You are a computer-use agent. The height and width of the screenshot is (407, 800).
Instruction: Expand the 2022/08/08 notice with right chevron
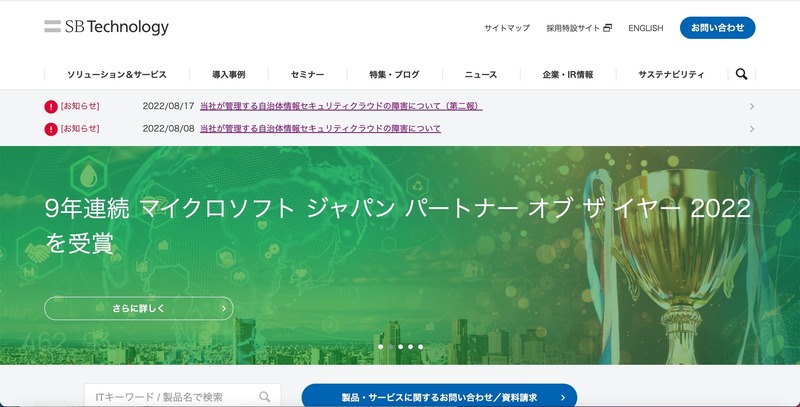[751, 129]
